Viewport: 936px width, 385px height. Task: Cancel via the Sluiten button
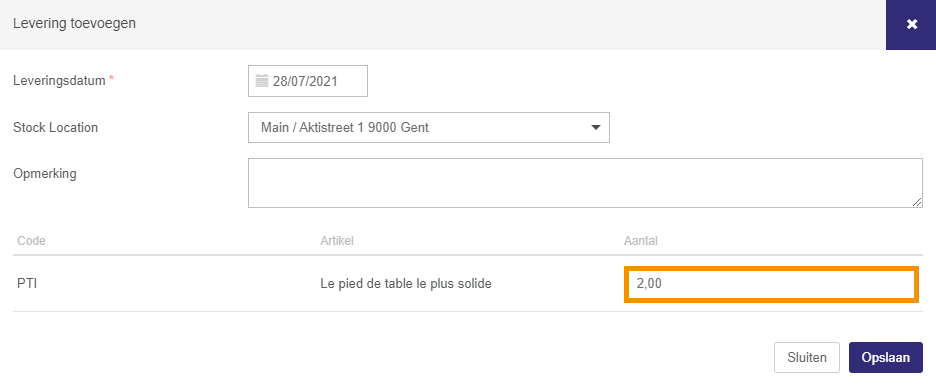click(806, 358)
